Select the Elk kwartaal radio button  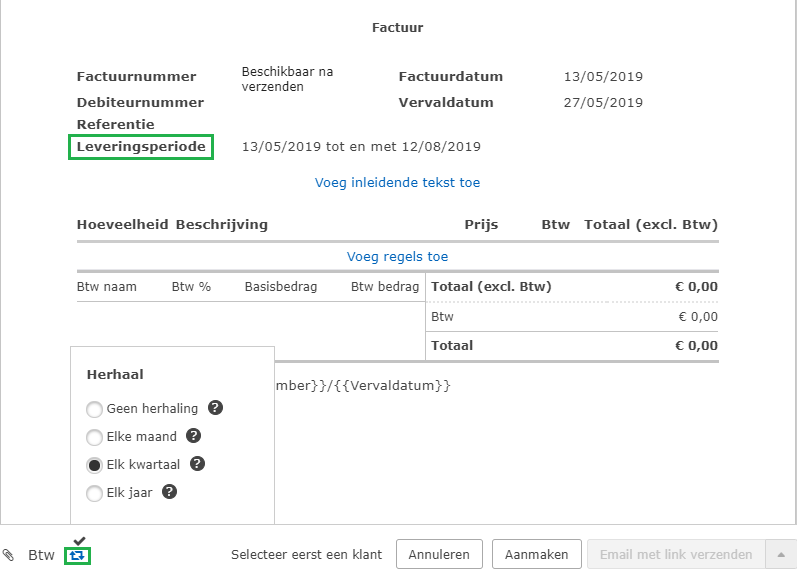(94, 465)
